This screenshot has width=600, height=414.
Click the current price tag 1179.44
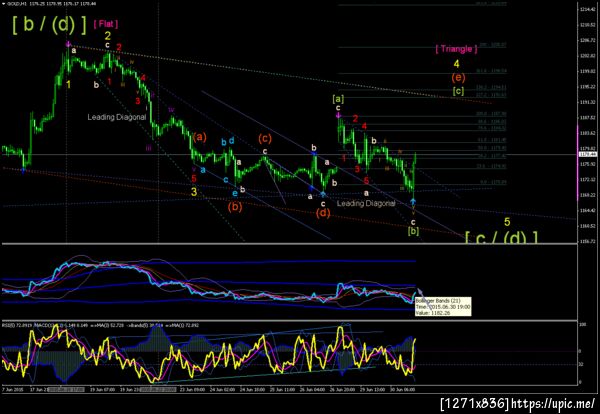588,155
